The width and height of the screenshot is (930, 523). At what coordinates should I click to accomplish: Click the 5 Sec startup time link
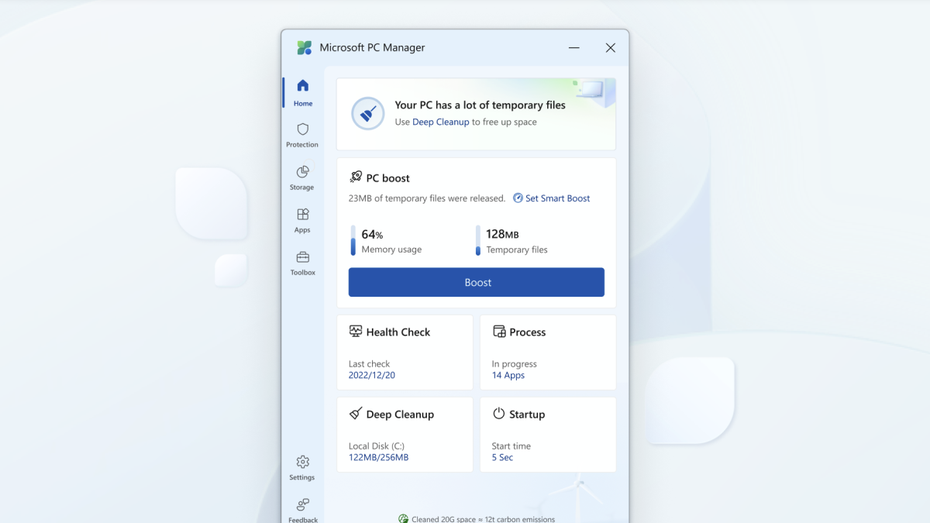[502, 457]
